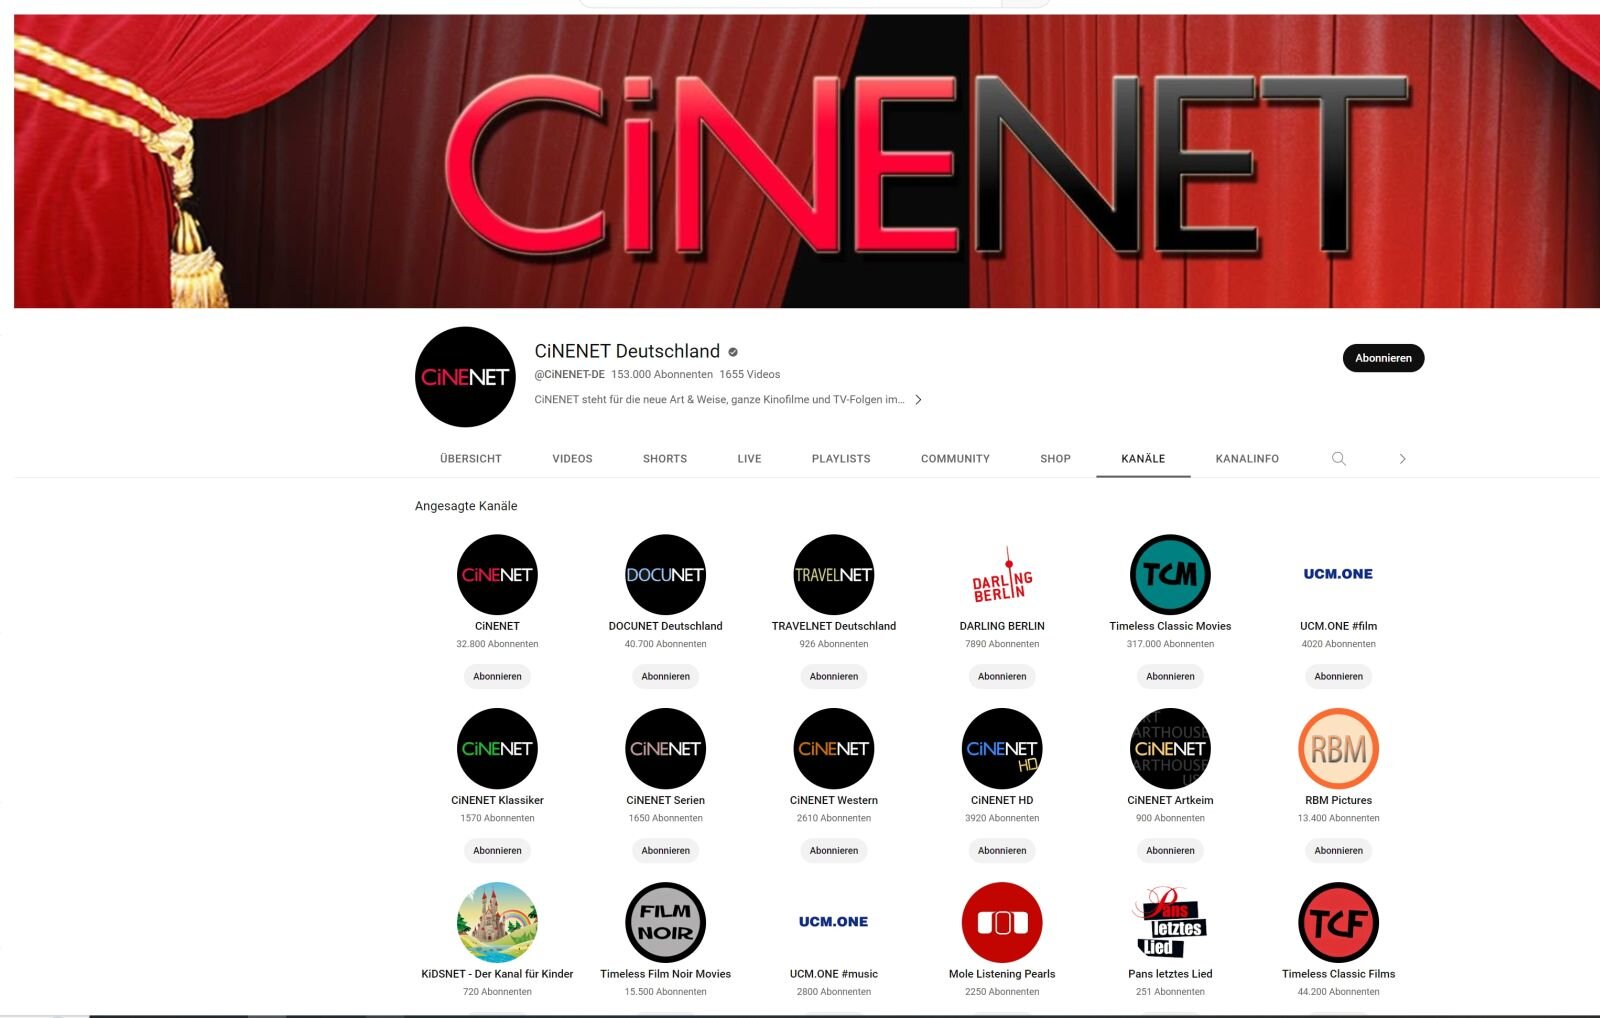Open the DOCUNET Deutschland channel name link
1600x1018 pixels.
point(665,626)
